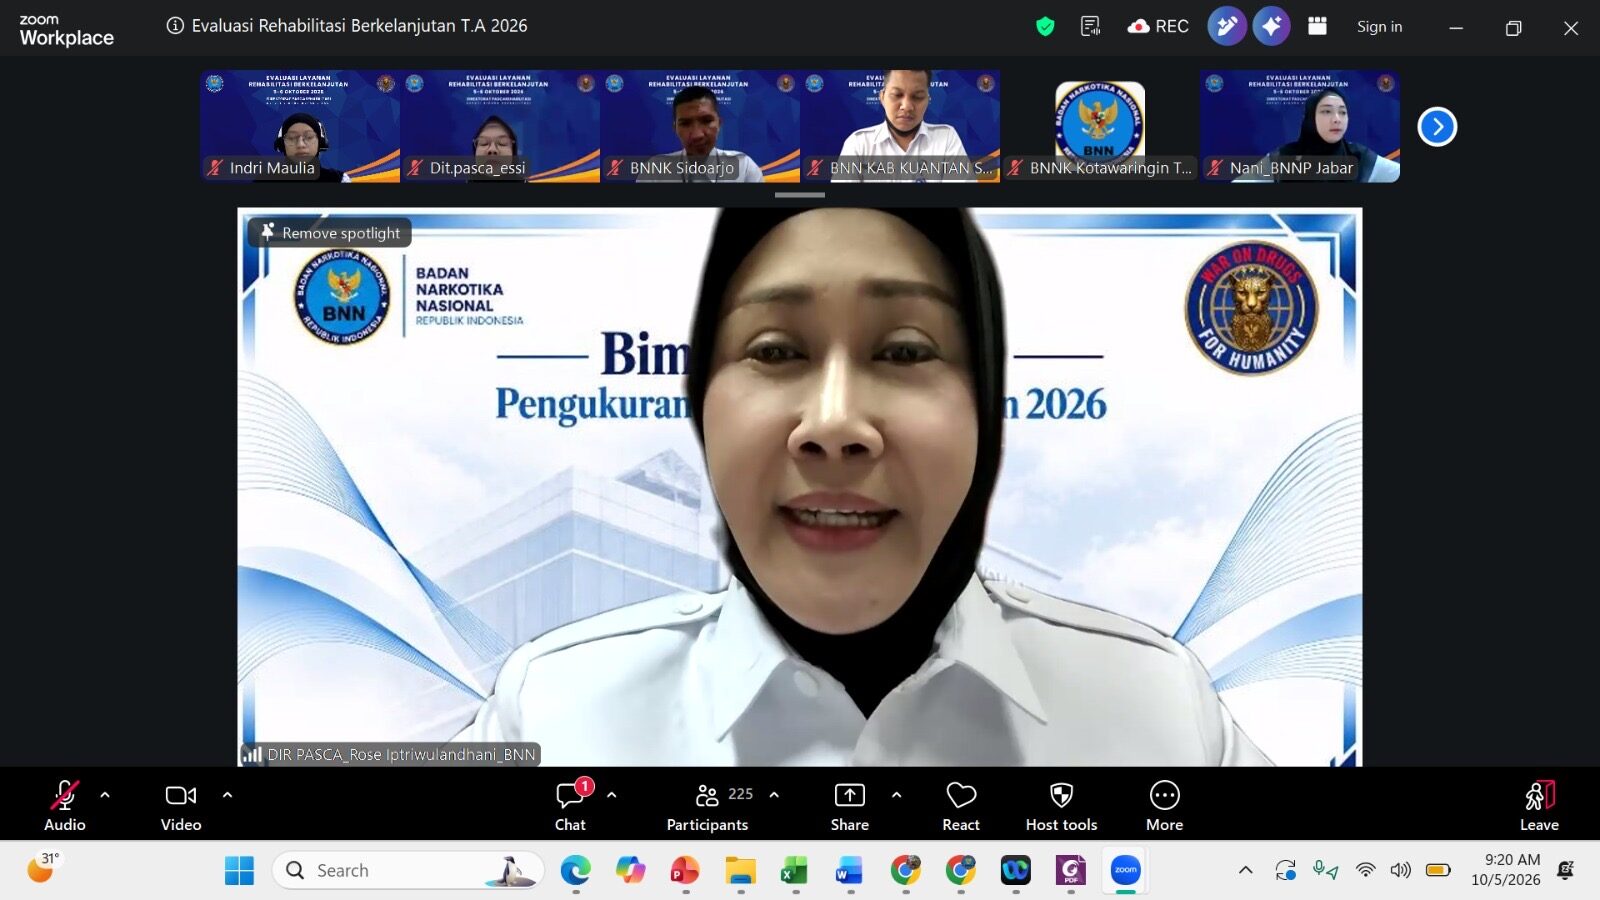Open the React emoji menu

tap(961, 805)
